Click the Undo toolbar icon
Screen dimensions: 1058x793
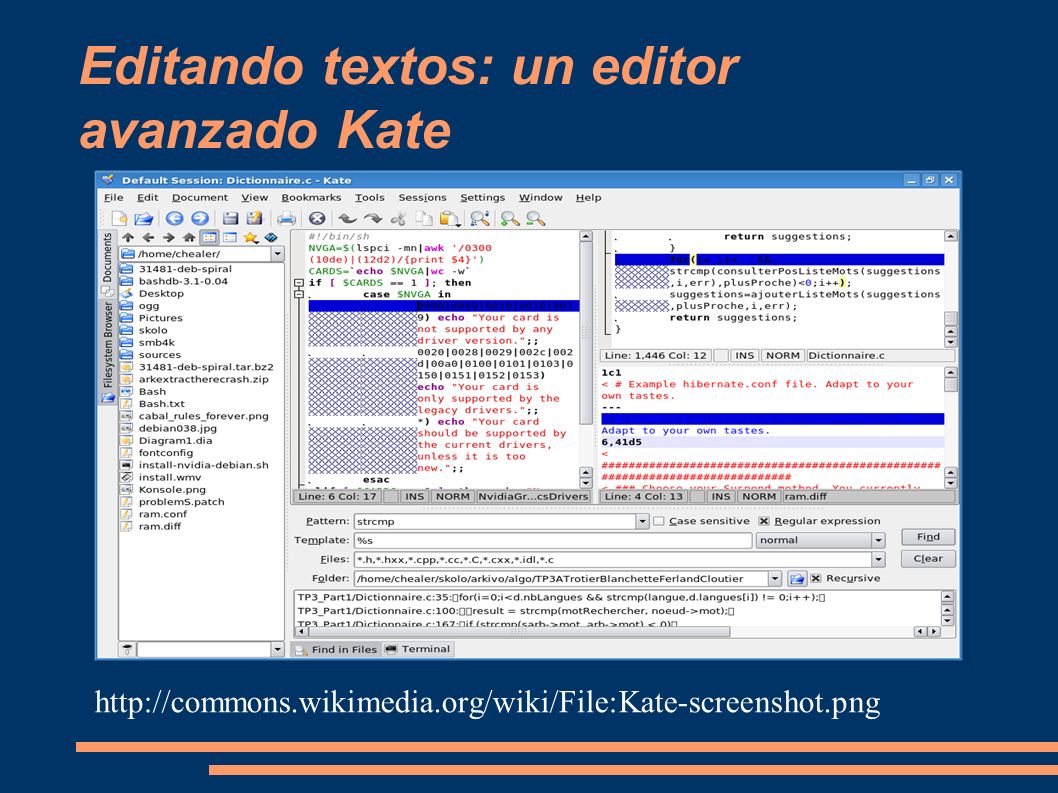[347, 219]
